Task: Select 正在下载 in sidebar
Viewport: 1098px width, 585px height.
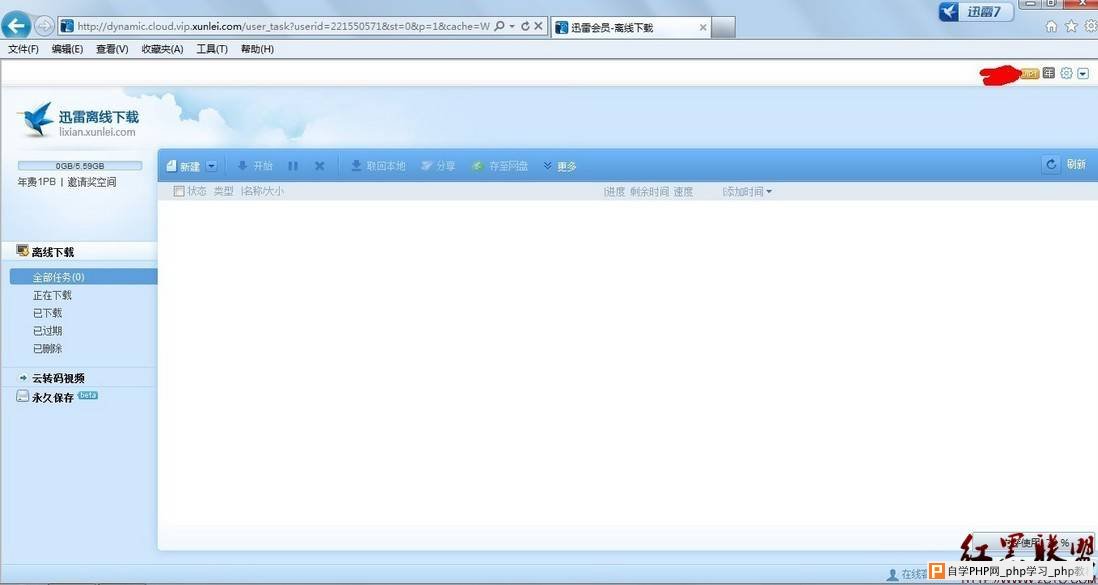Action: (x=52, y=295)
